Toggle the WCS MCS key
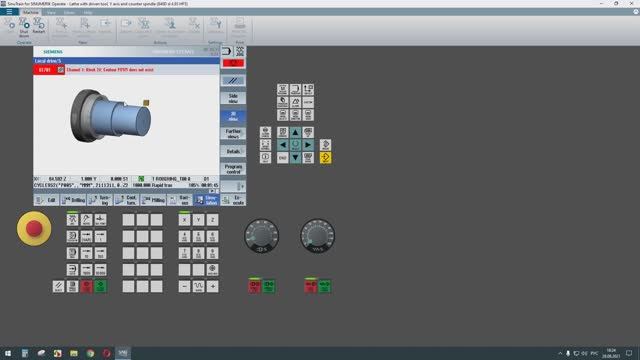640x360 pixels. tap(212, 269)
